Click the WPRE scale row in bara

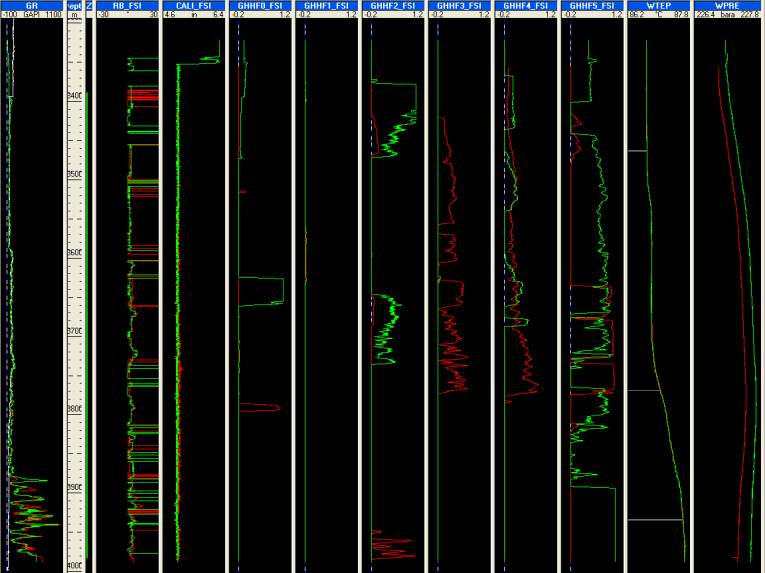(x=727, y=15)
